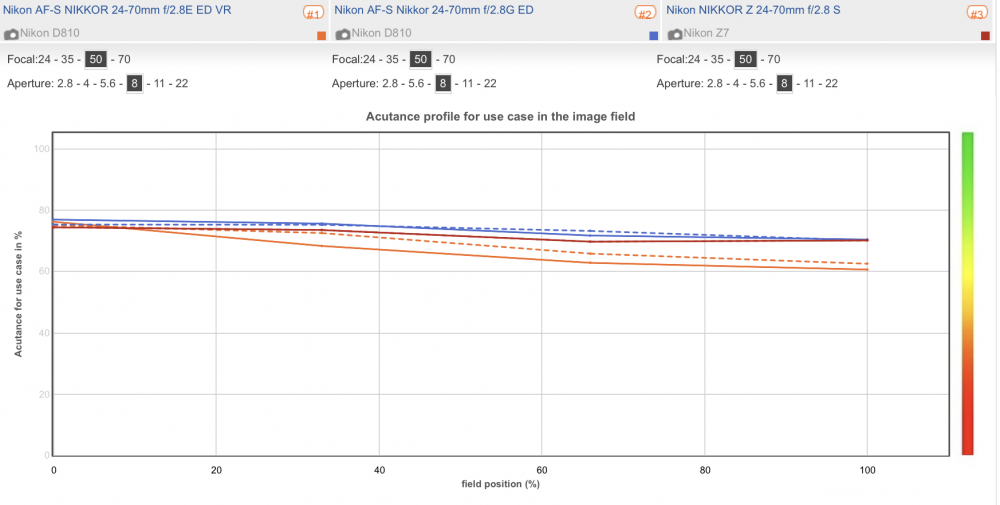Select focal length 70 for second lens
Image resolution: width=1000 pixels, height=505 pixels.
449,59
